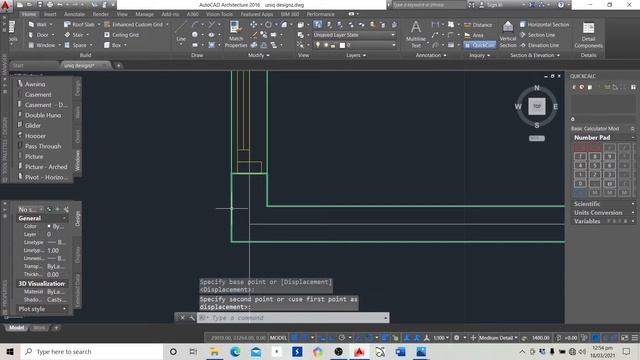Select Casement in the tool palette
Screen dimensions: 640x360
pos(38,94)
